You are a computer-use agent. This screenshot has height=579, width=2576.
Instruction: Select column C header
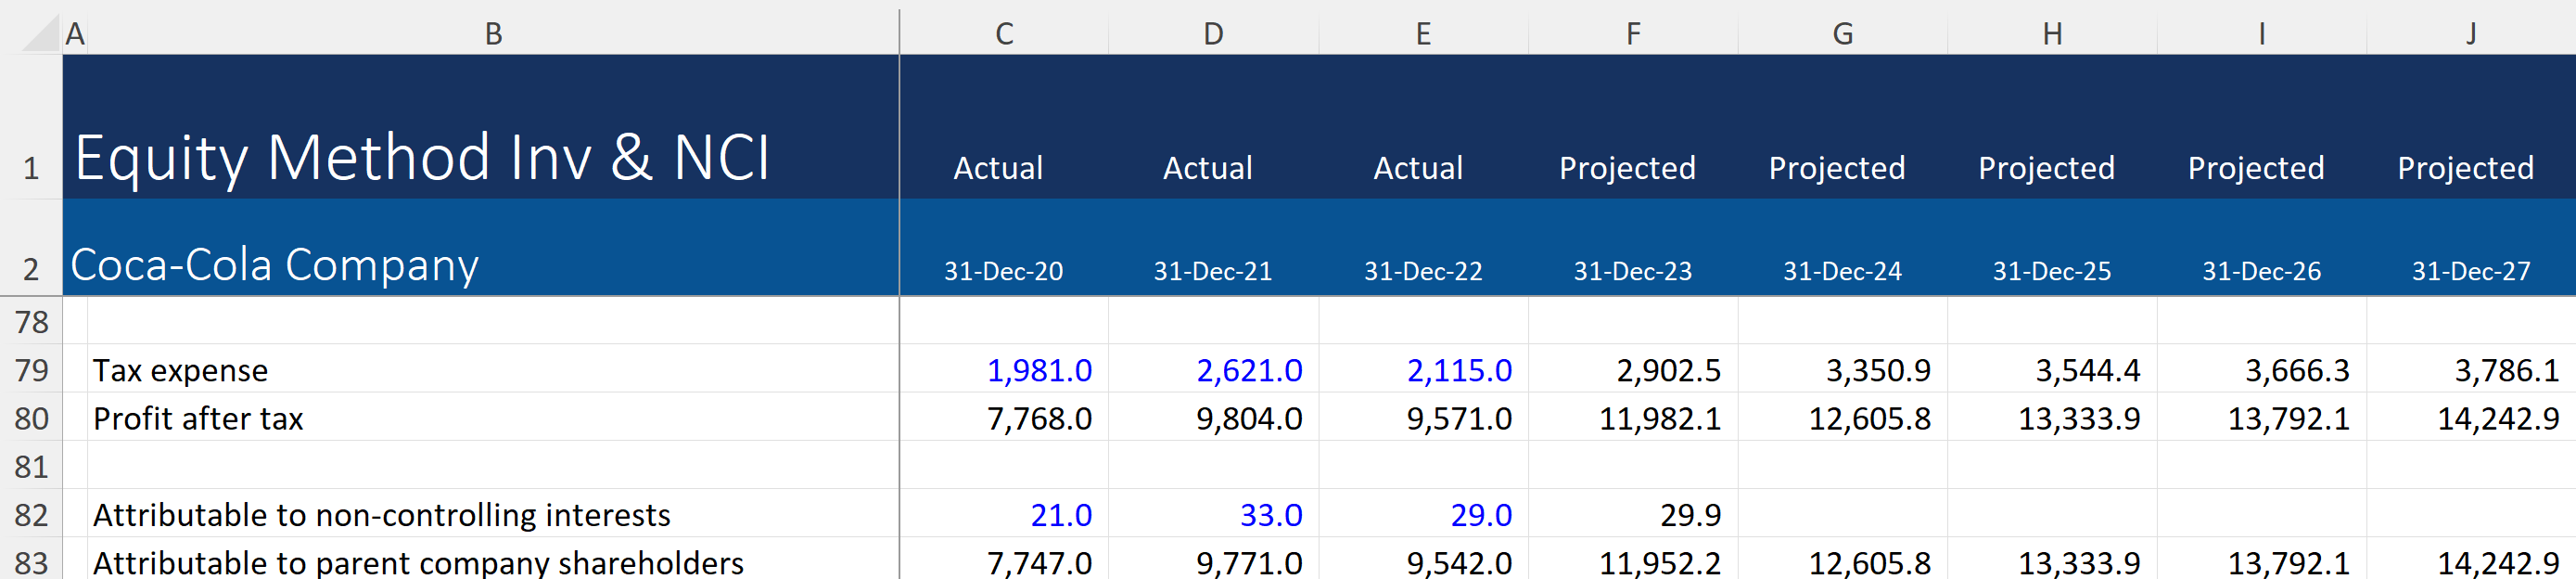pos(1004,34)
